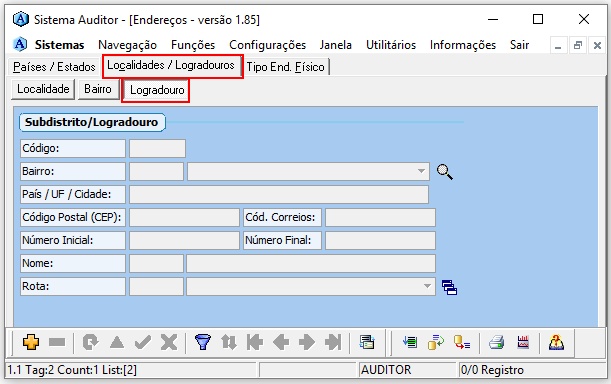Click the Rota code field

tap(156, 287)
